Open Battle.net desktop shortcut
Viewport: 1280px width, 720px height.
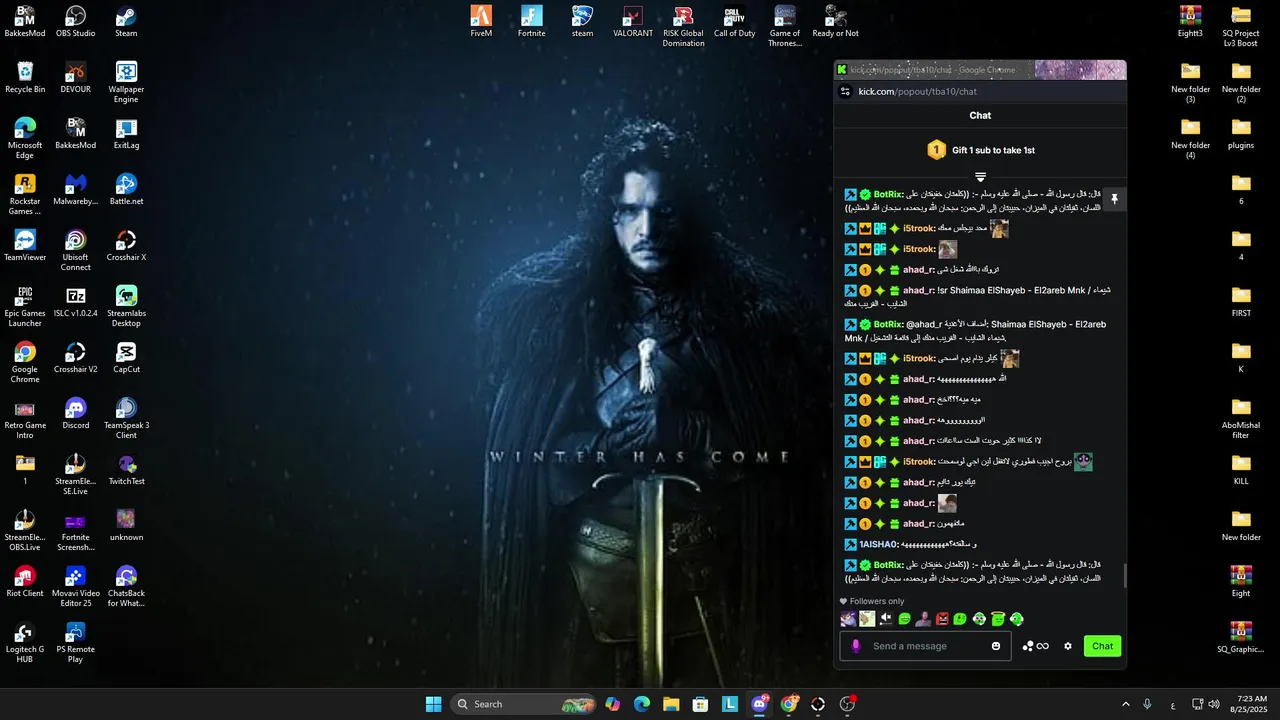click(x=126, y=190)
